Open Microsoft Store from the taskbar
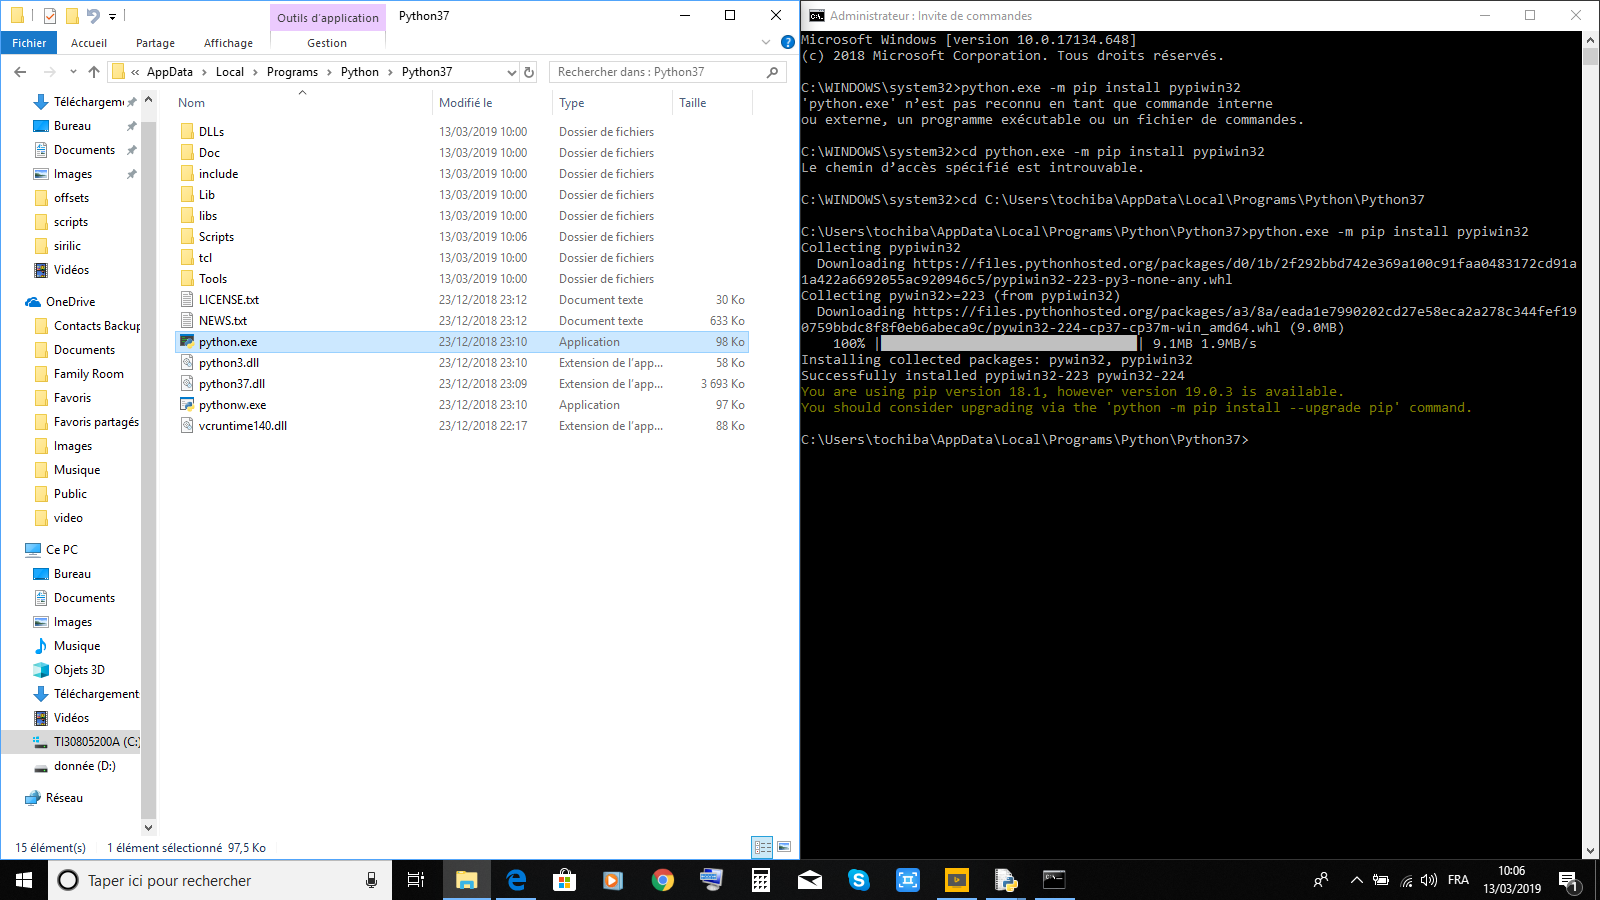 point(565,880)
